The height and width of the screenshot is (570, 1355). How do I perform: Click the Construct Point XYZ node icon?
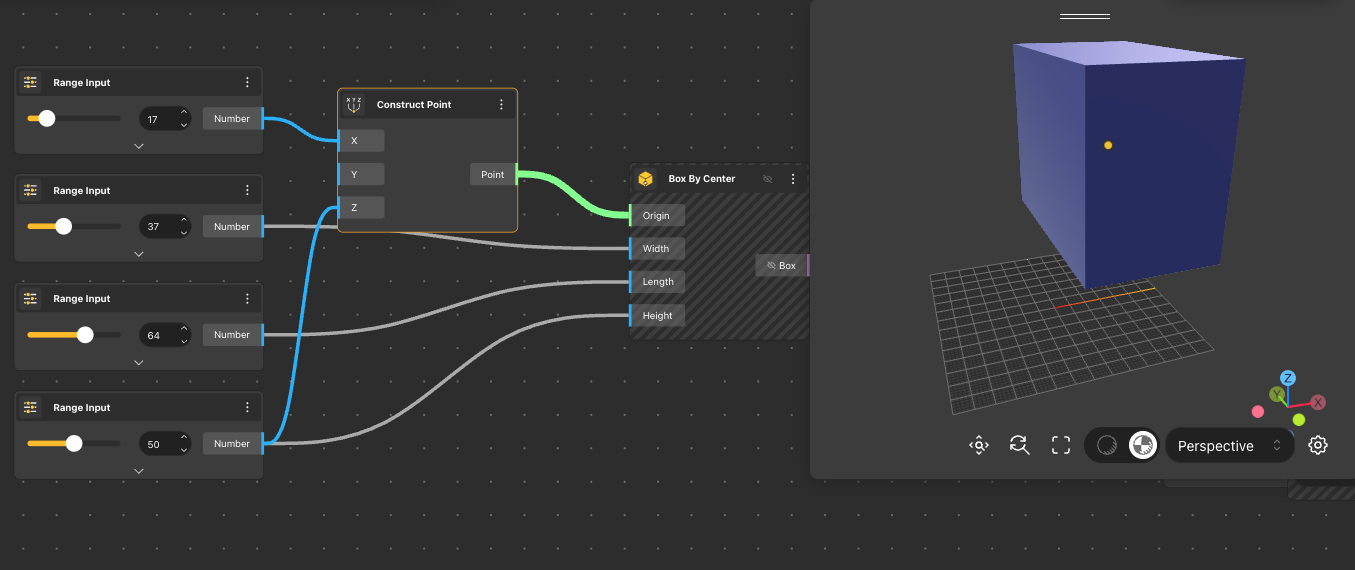click(354, 104)
